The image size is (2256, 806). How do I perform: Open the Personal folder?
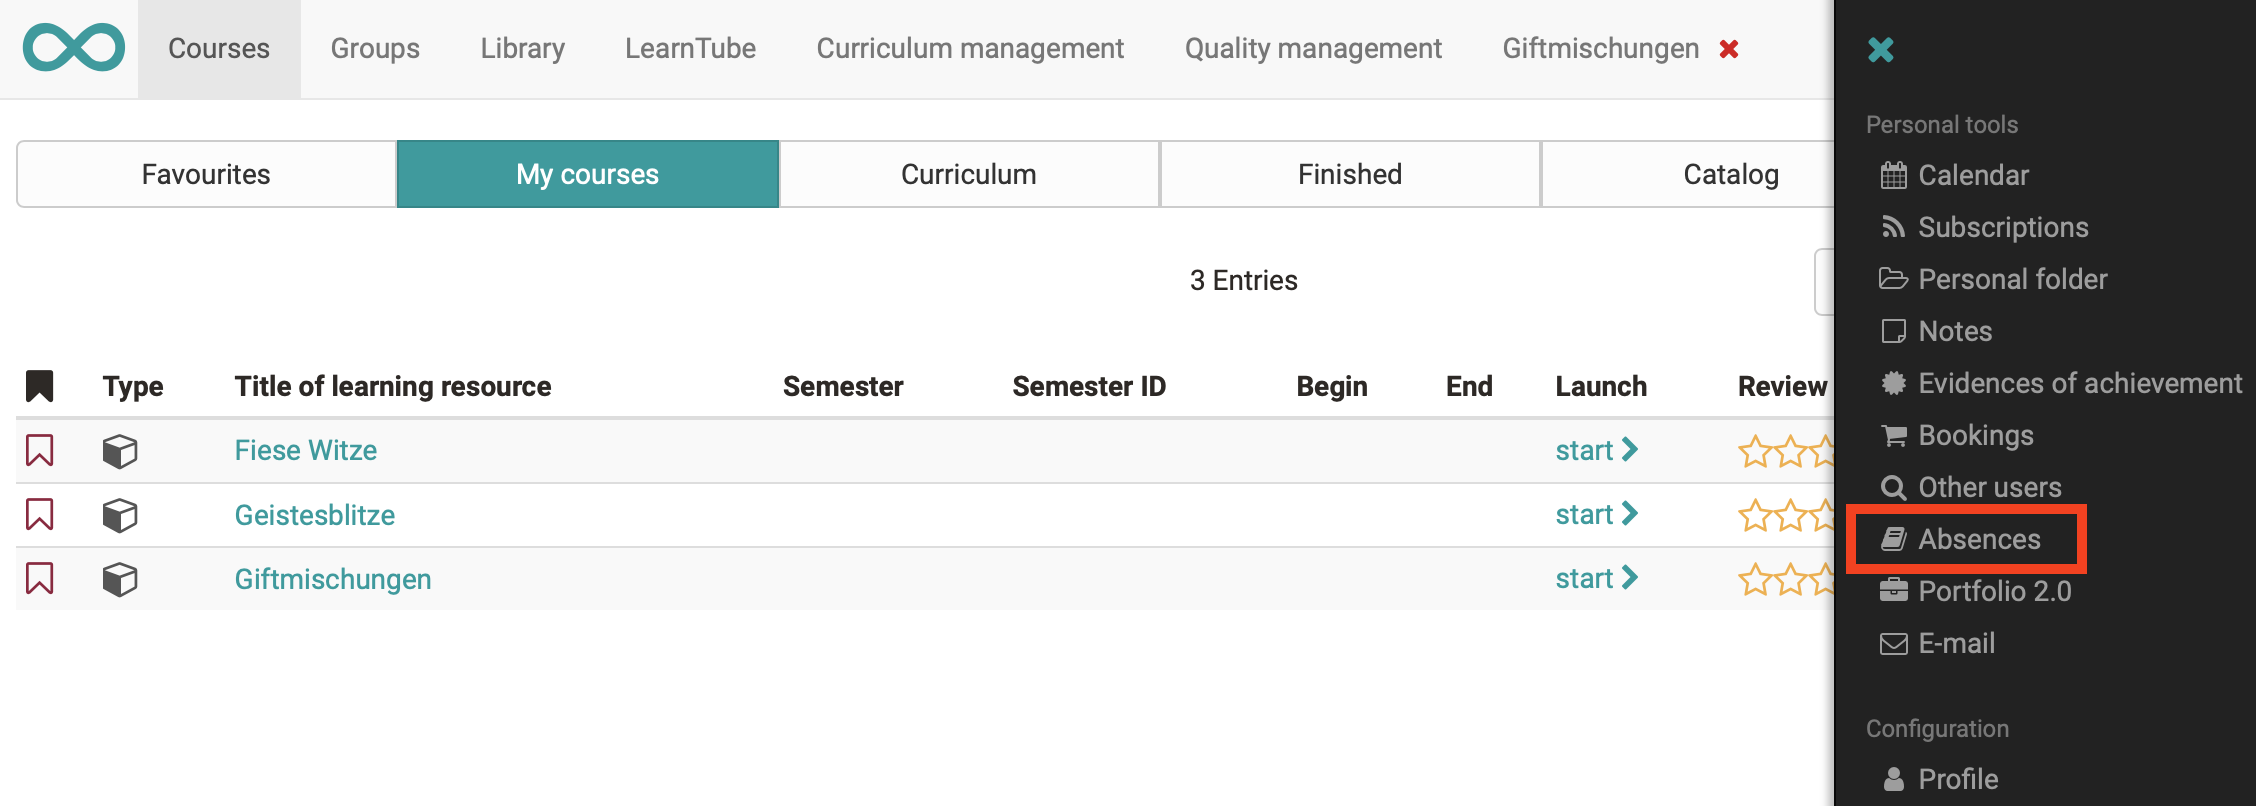coord(2011,279)
